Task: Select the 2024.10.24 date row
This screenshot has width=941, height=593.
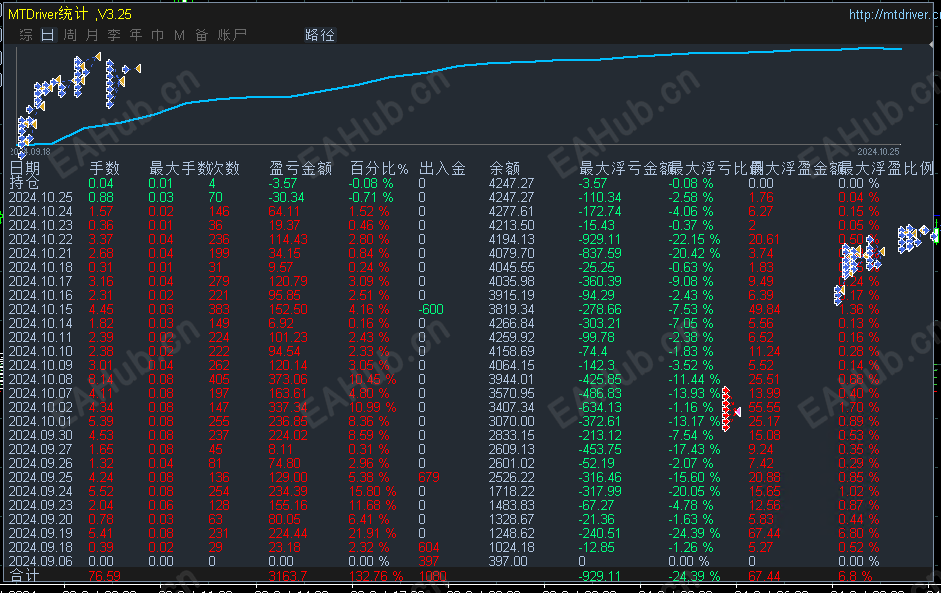Action: (41, 211)
